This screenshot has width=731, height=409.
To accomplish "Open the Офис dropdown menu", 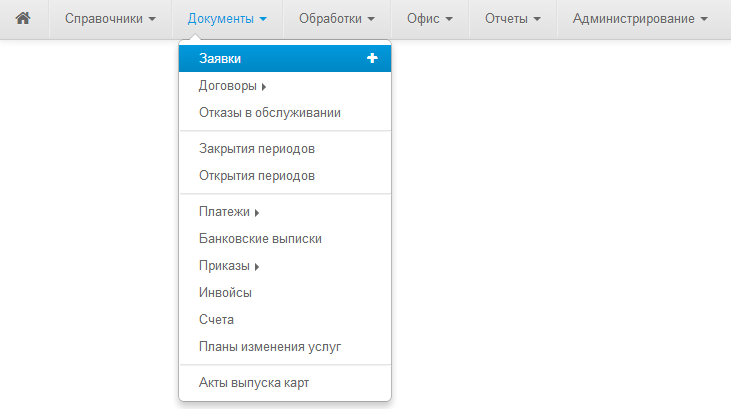I will click(430, 19).
